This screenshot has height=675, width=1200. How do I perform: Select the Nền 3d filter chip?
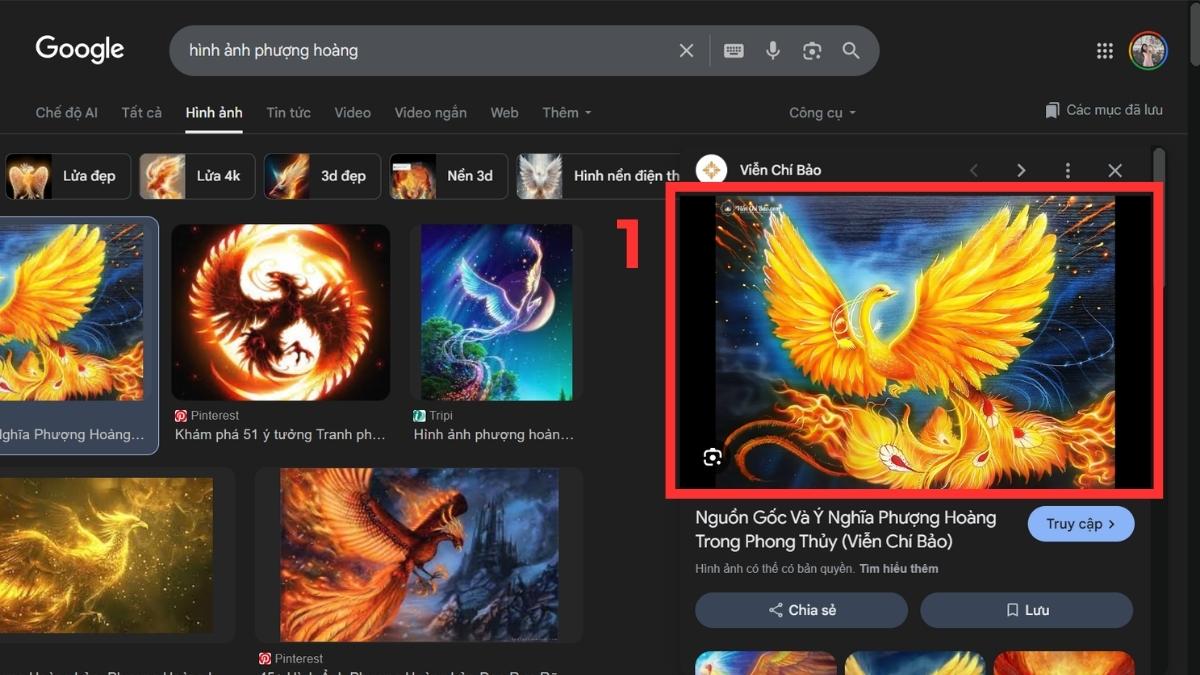coord(448,176)
